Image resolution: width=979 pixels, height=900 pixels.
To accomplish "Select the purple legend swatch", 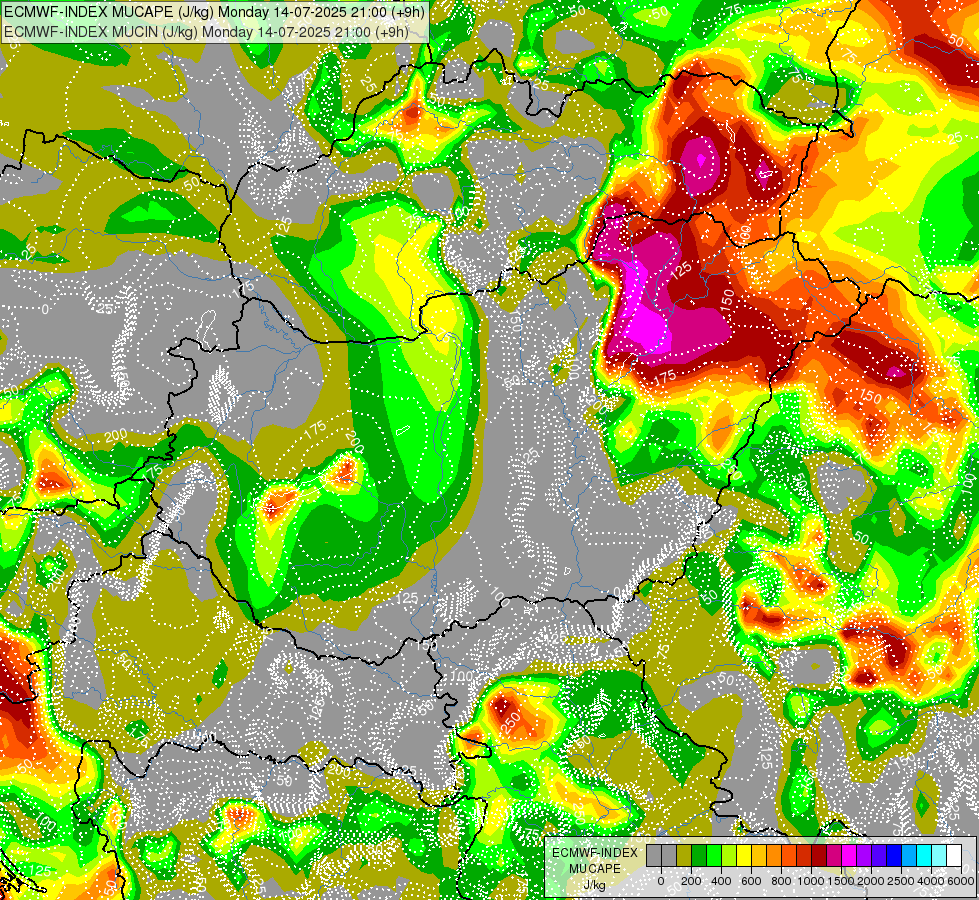I will point(864,855).
